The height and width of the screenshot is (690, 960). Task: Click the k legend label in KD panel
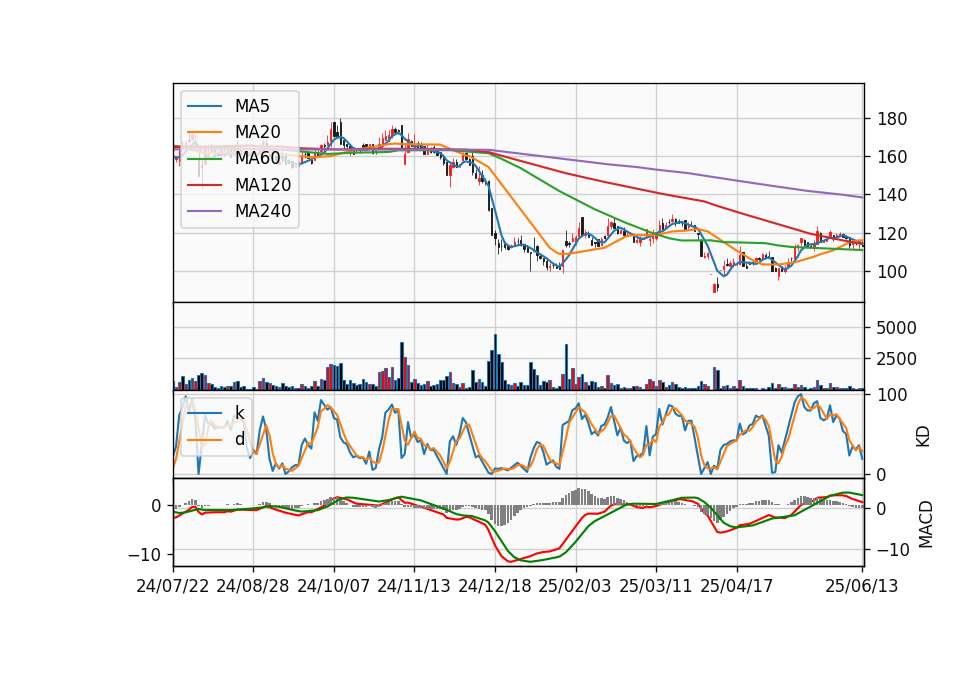(x=239, y=413)
